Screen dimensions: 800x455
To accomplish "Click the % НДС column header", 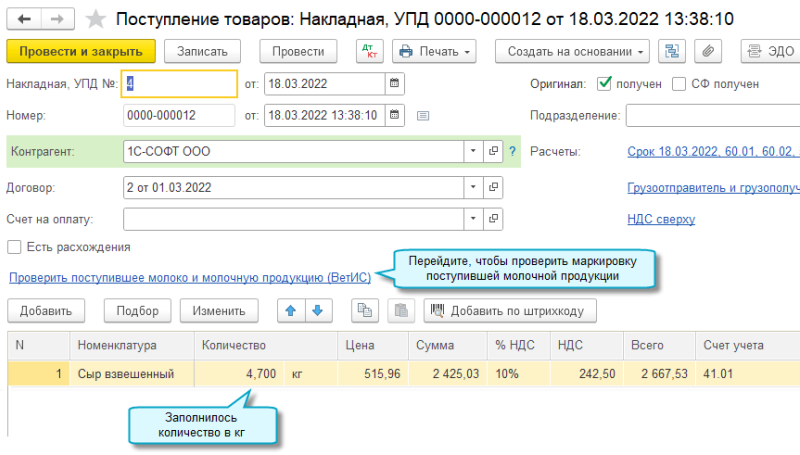I will (519, 345).
